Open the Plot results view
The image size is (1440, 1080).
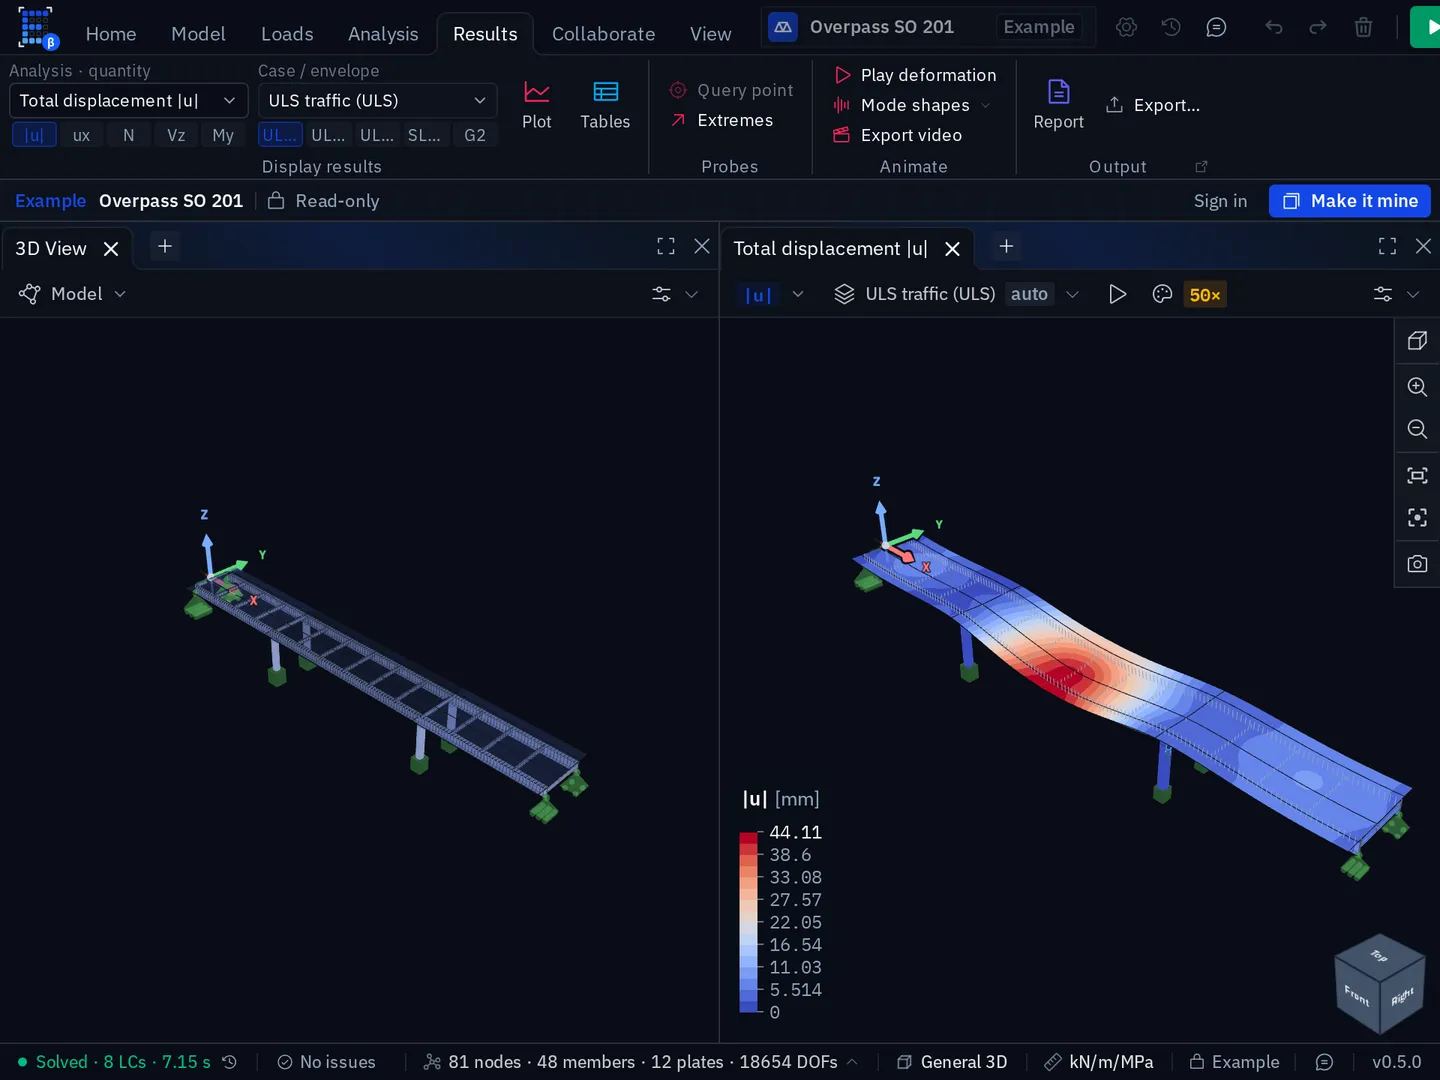(x=536, y=105)
